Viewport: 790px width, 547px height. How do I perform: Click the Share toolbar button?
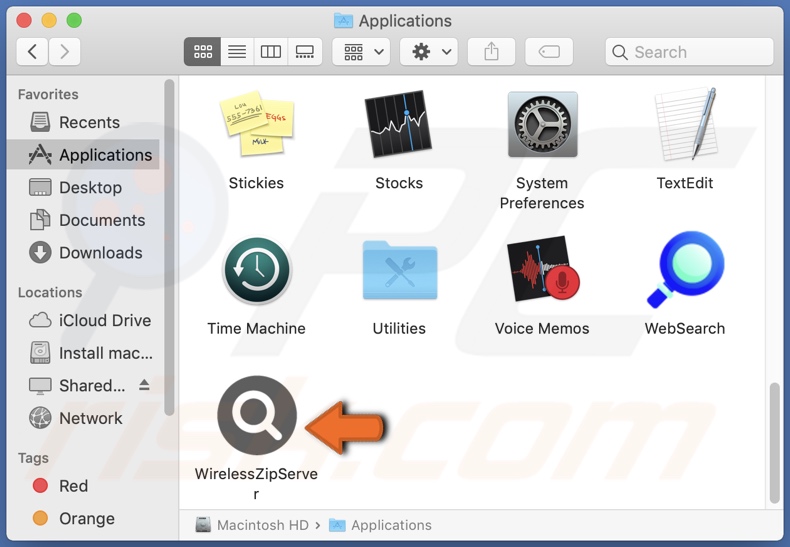tap(491, 51)
